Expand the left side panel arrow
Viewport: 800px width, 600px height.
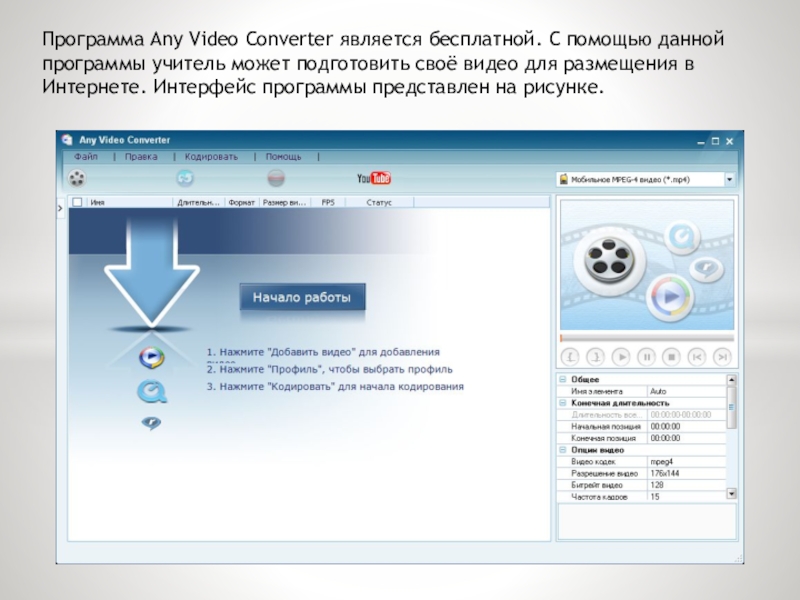60,208
